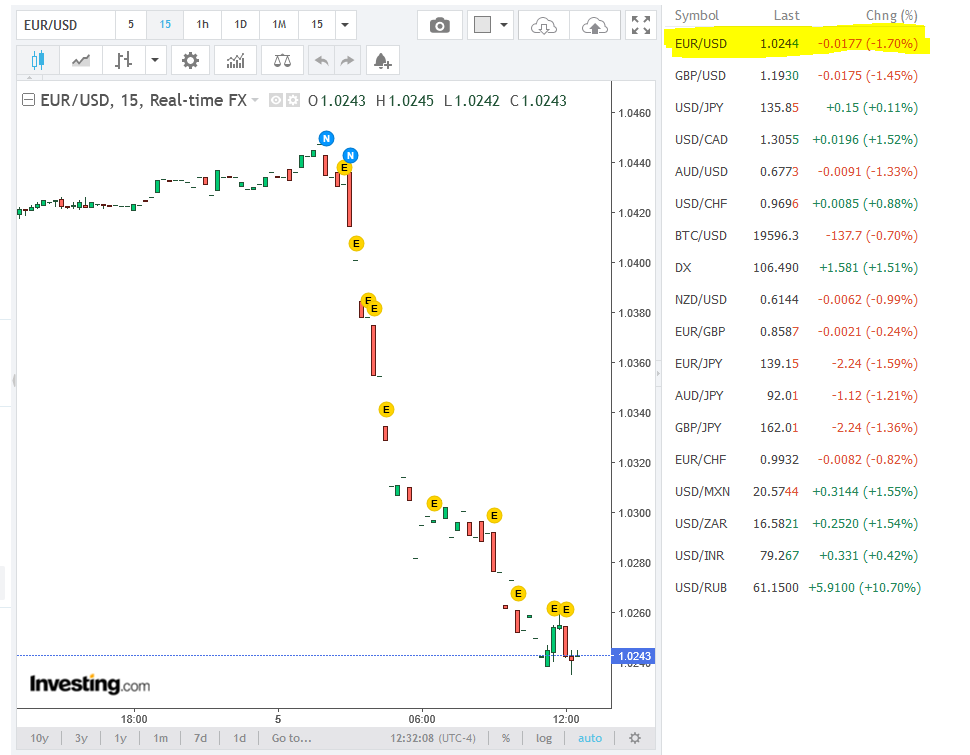The height and width of the screenshot is (755, 970).
Task: Select EUR/USD row in watchlist
Action: 796,43
